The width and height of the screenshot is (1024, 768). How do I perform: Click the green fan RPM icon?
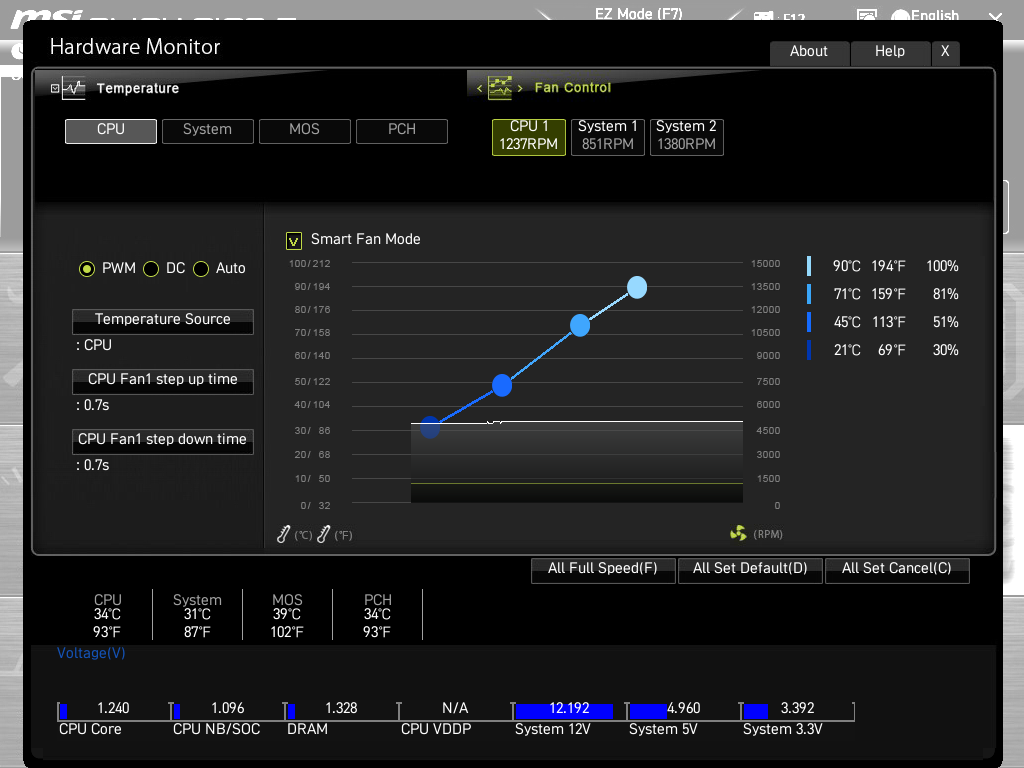738,534
